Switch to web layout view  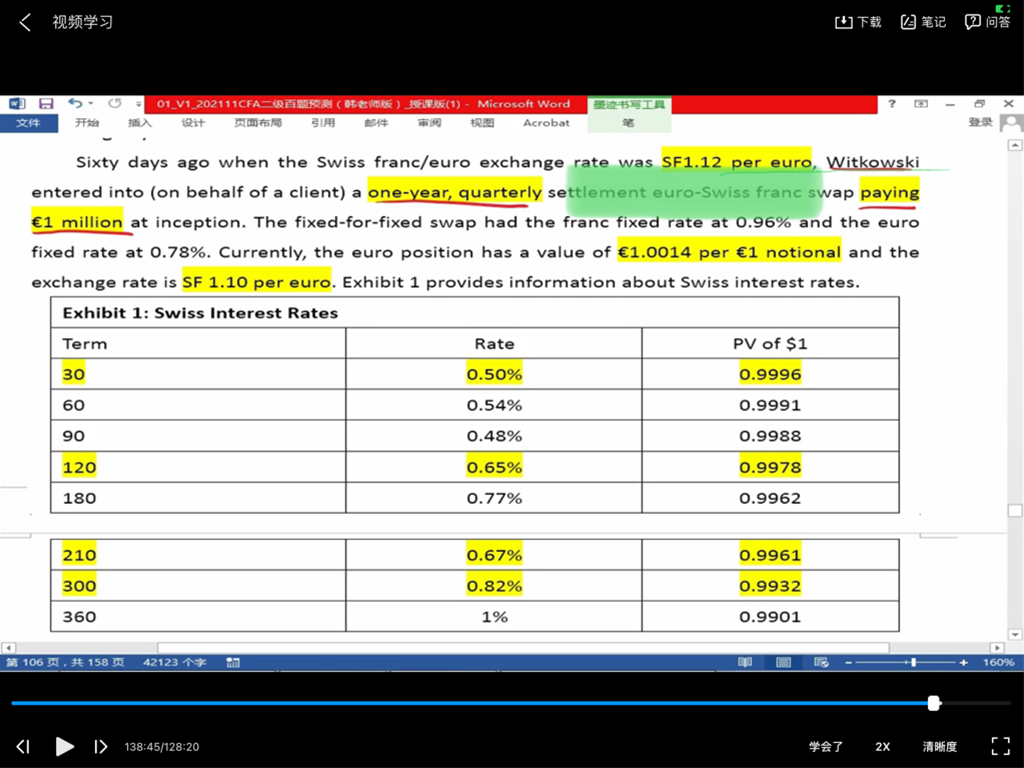tap(820, 662)
